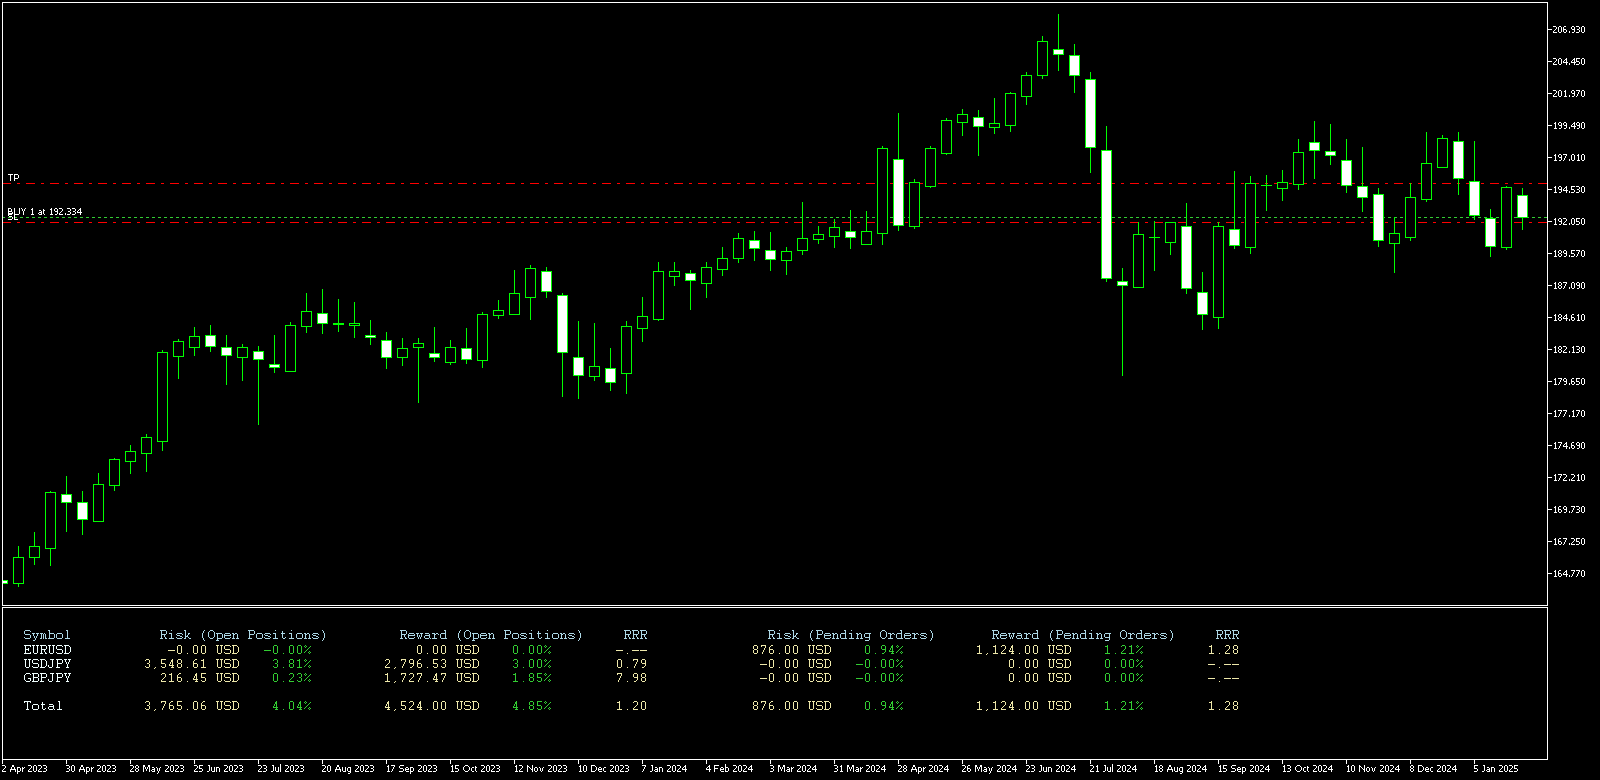Click the Risk (Open Positions) header

coord(243,635)
